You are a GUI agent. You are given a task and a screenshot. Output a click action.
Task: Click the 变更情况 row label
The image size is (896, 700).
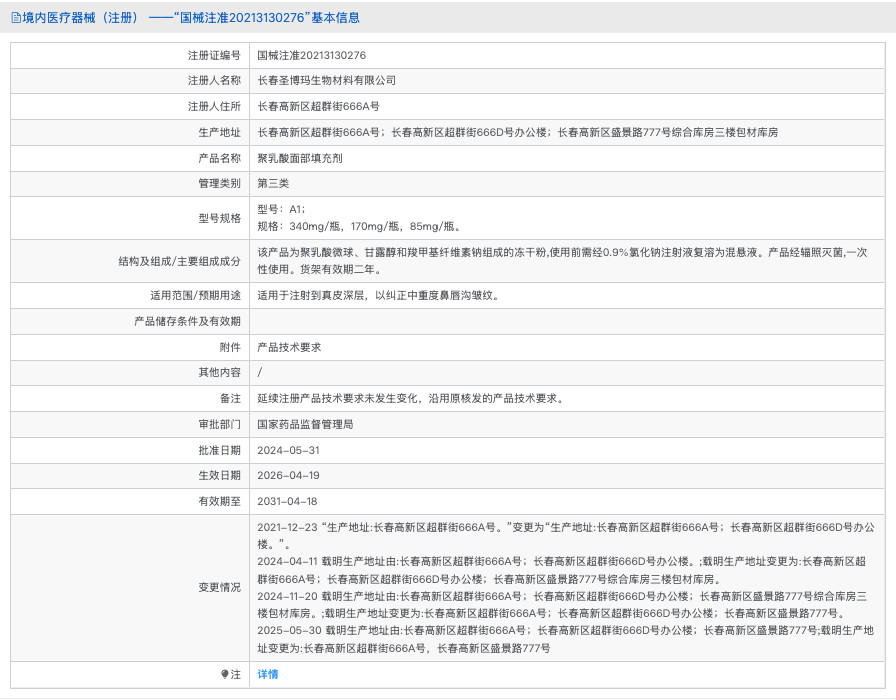click(x=219, y=587)
